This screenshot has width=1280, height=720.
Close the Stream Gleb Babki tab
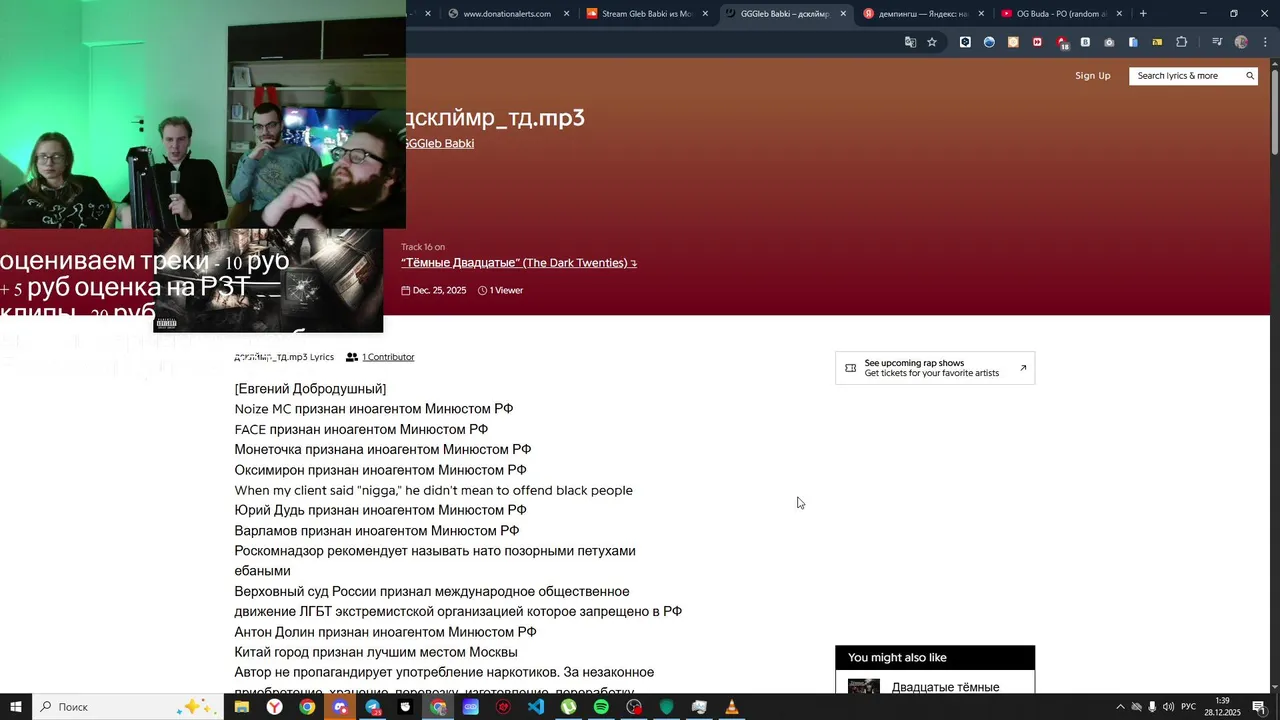tap(705, 14)
